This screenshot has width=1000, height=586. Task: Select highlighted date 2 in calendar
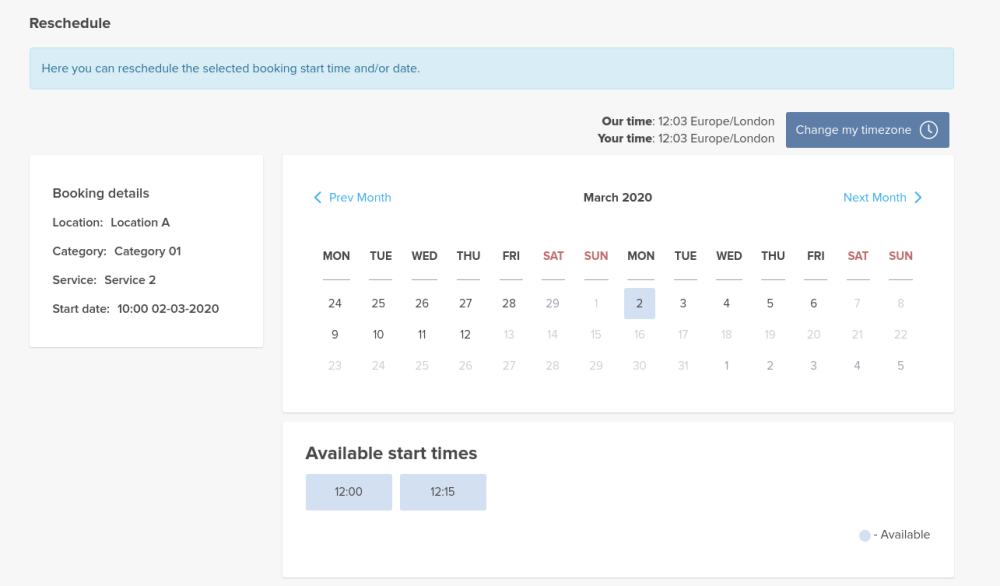[x=639, y=304]
